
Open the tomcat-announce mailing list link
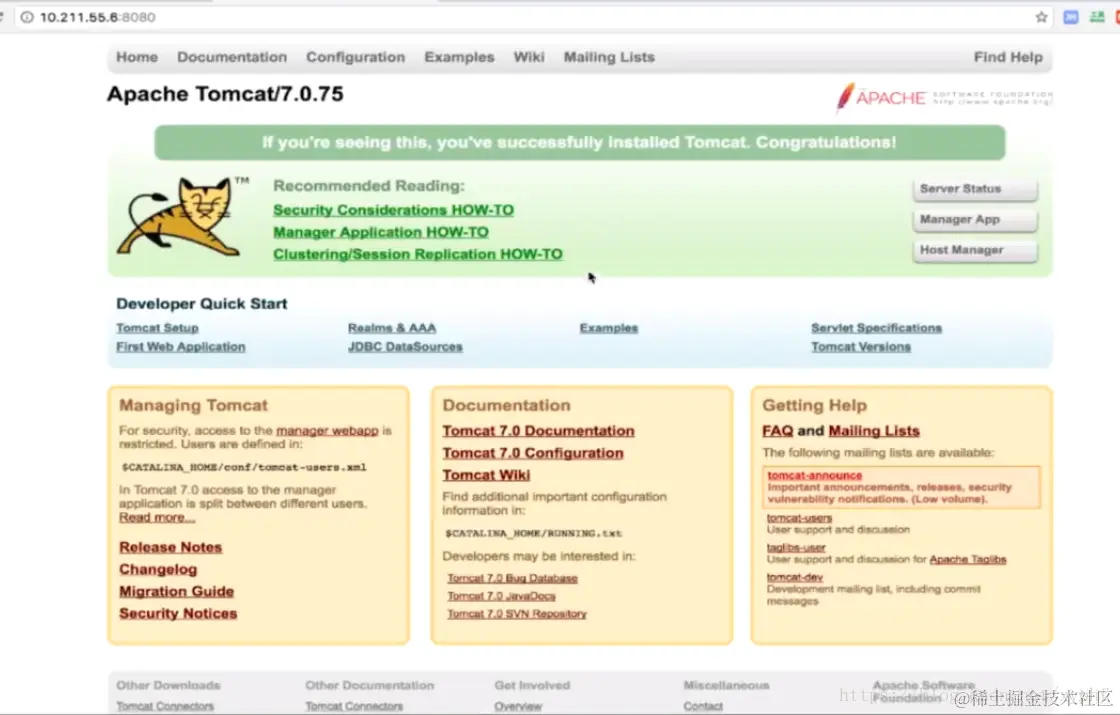coord(815,475)
